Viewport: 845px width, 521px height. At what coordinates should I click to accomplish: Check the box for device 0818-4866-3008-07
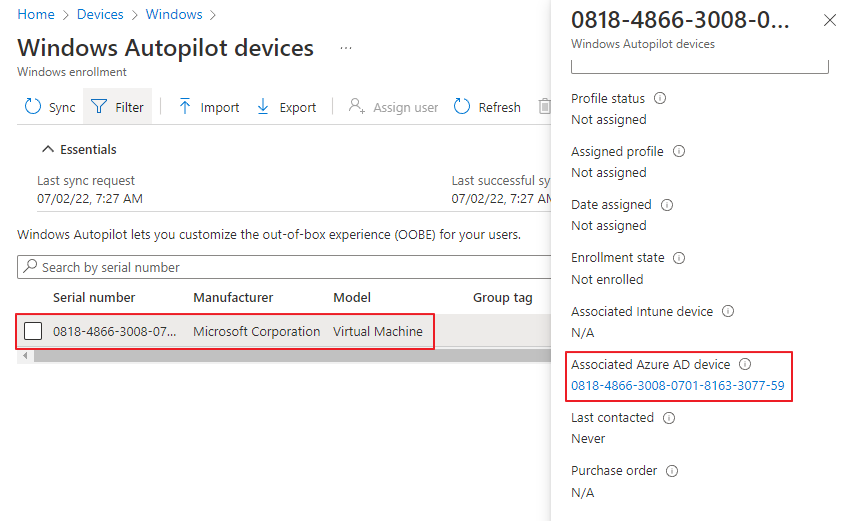click(x=33, y=331)
